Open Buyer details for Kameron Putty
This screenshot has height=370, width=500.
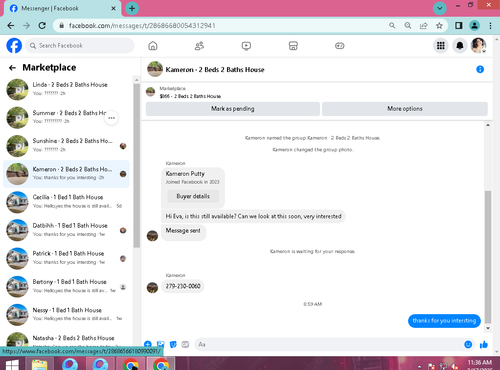click(x=193, y=196)
